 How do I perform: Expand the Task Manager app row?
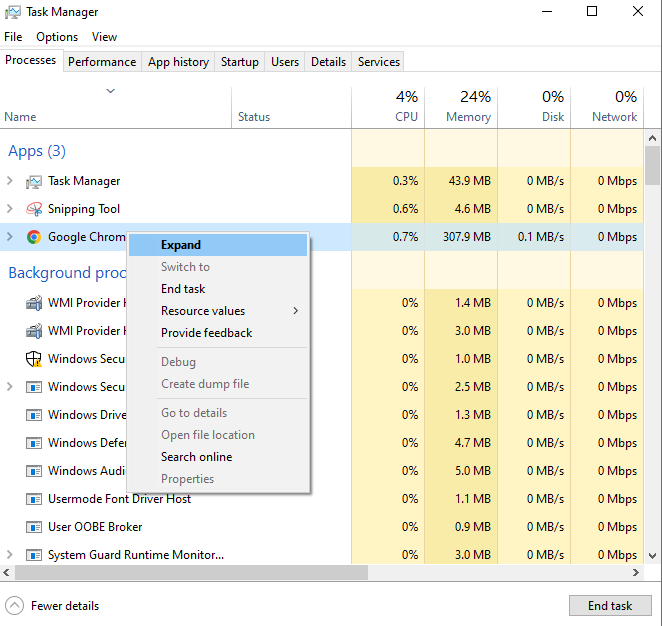pos(10,181)
